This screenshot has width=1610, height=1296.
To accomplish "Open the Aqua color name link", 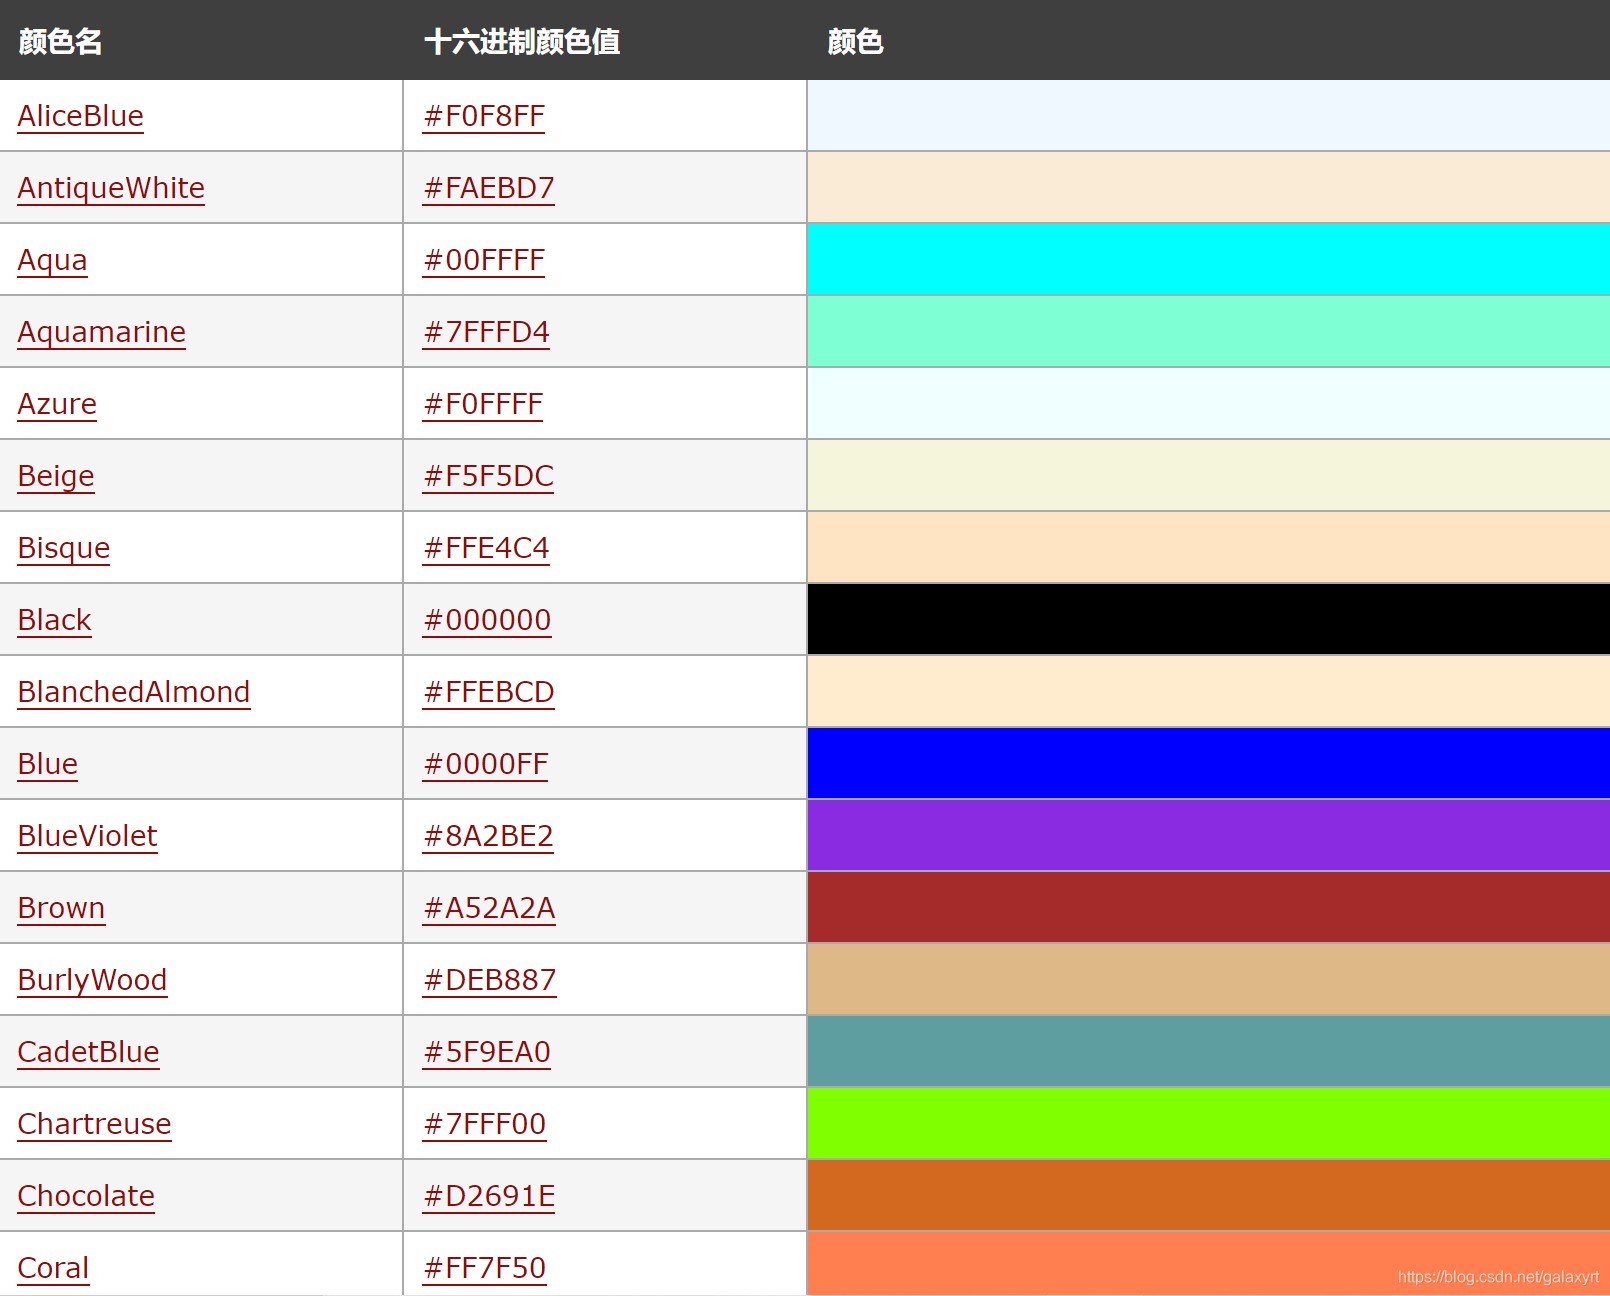I will (x=53, y=260).
